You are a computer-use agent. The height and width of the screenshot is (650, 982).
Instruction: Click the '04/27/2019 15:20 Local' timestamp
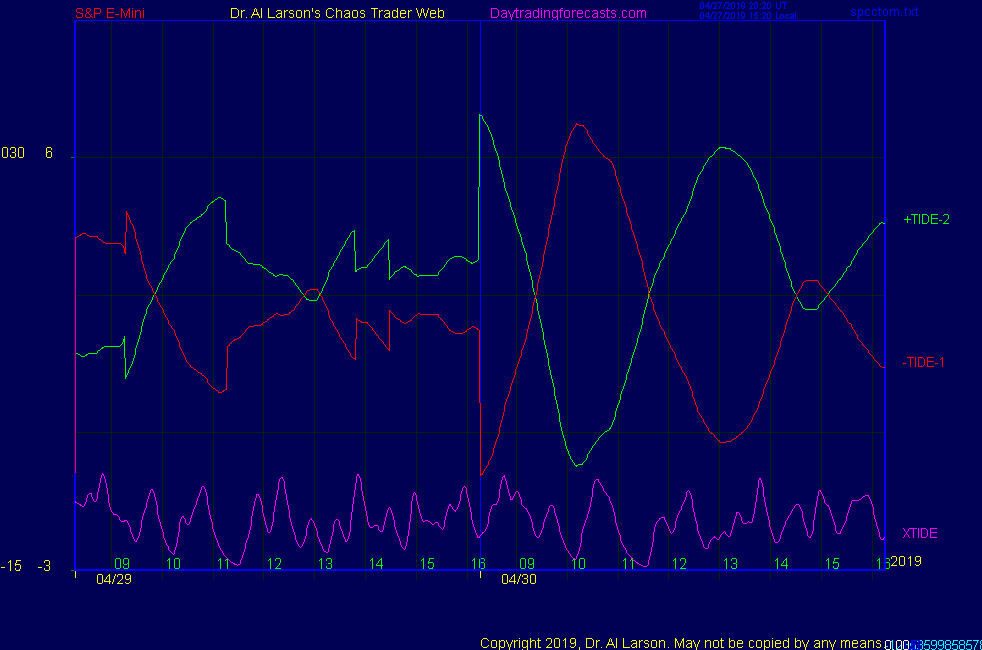(748, 16)
